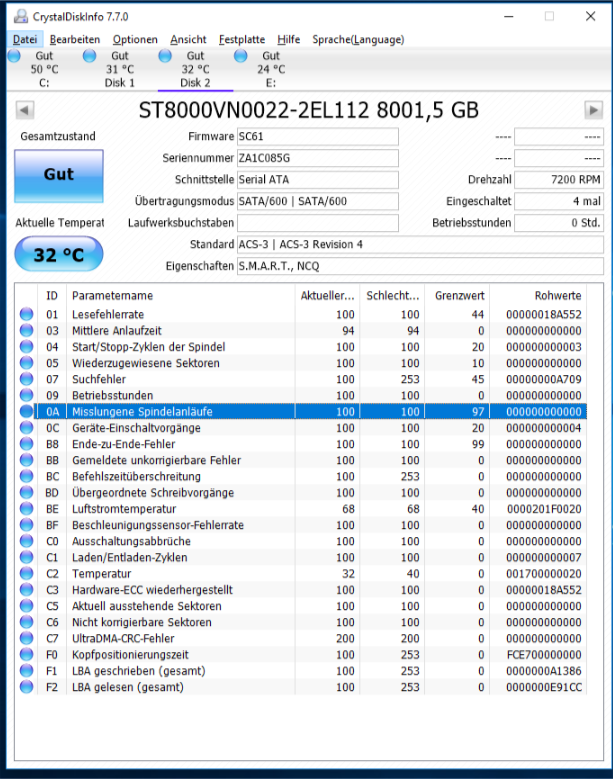Click status icon of Luftstromtemperatur row
This screenshot has width=613, height=779.
pos(26,509)
